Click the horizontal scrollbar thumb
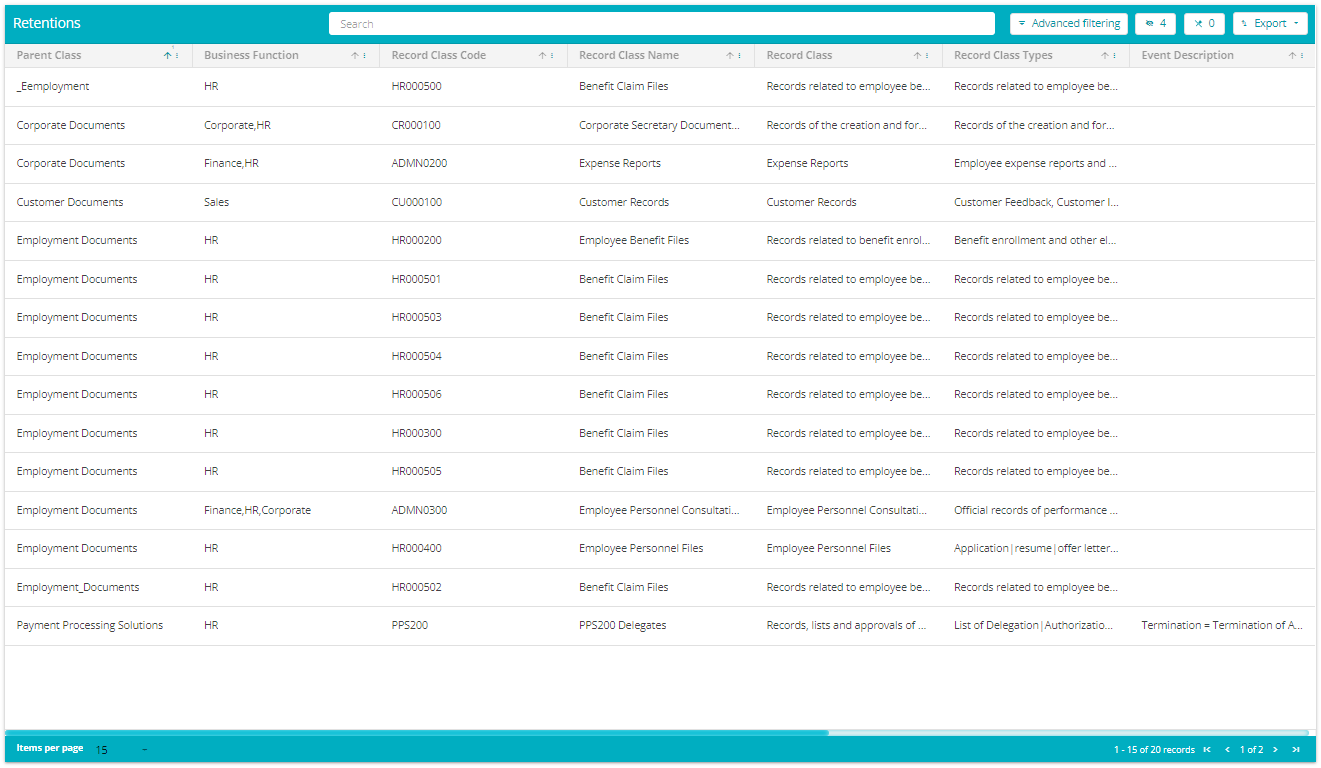1321x768 pixels. coord(417,733)
